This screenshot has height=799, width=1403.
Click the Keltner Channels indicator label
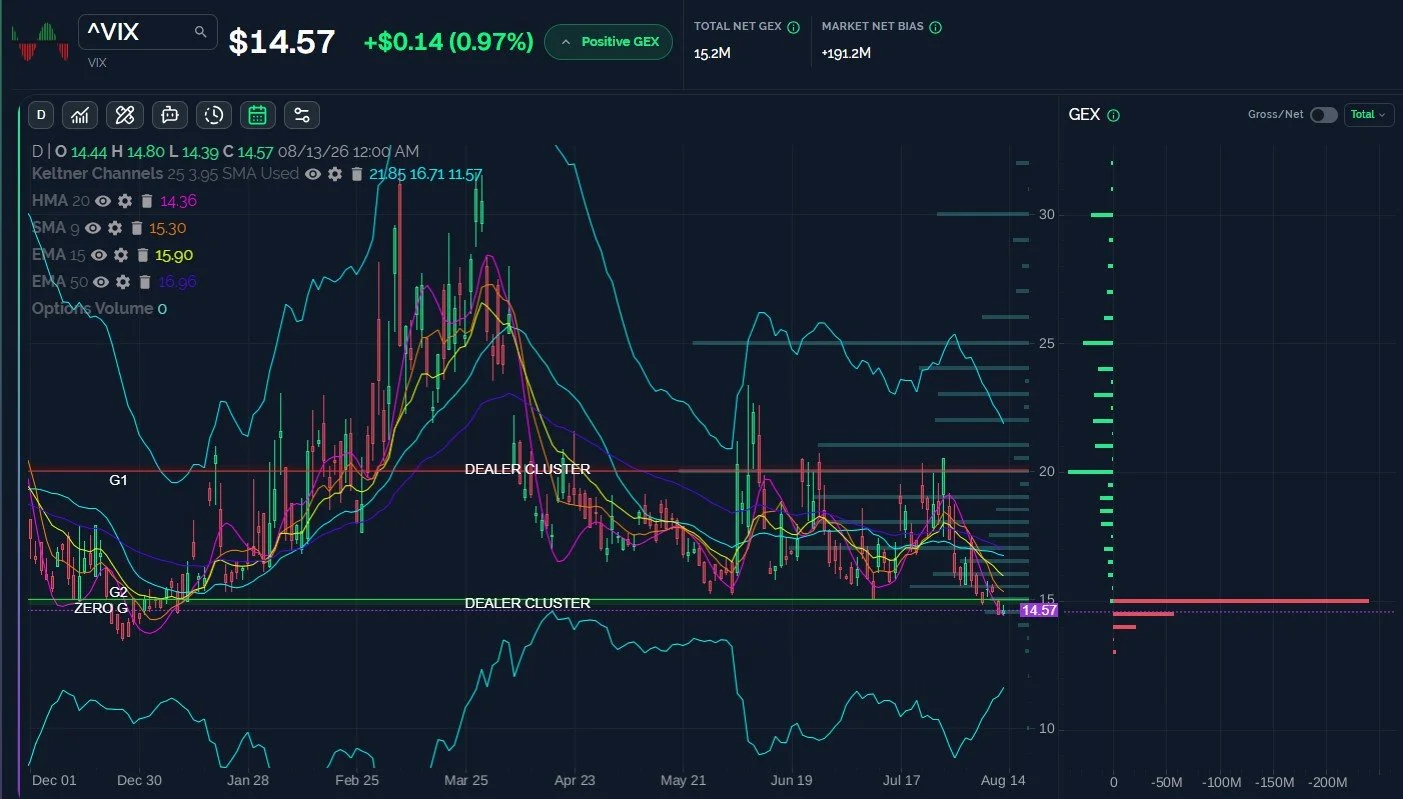(x=95, y=174)
